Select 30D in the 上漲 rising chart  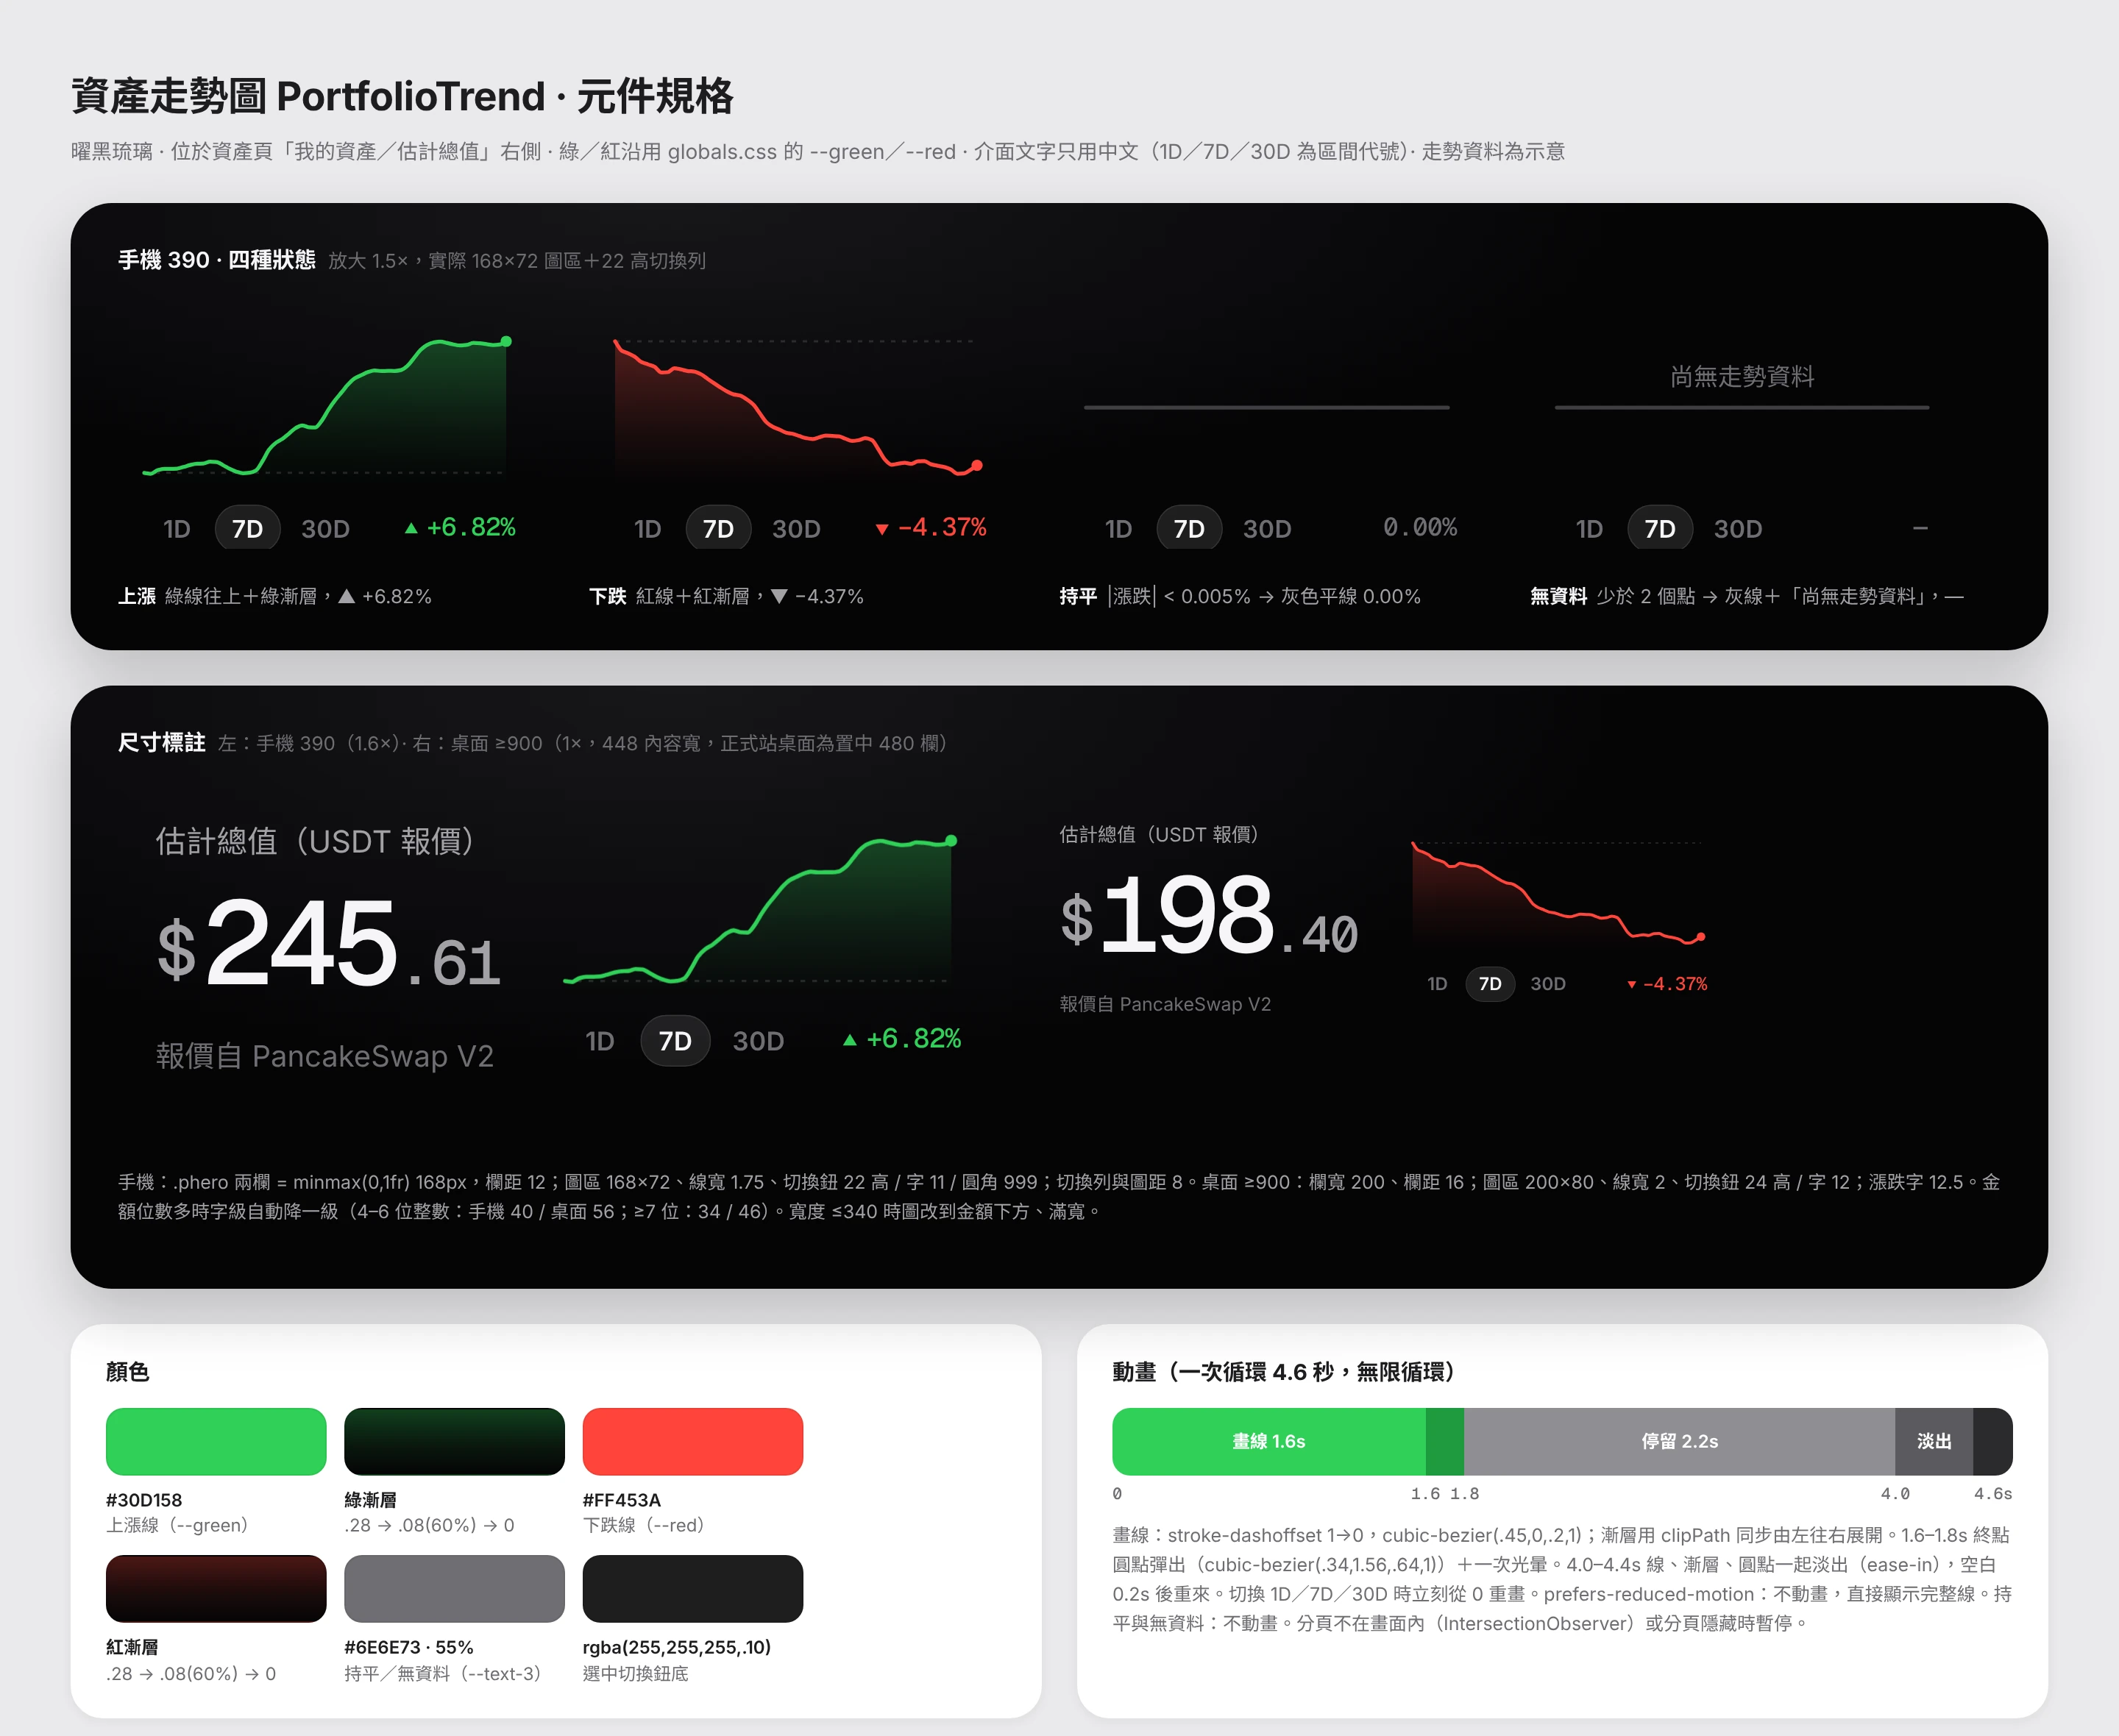(326, 529)
